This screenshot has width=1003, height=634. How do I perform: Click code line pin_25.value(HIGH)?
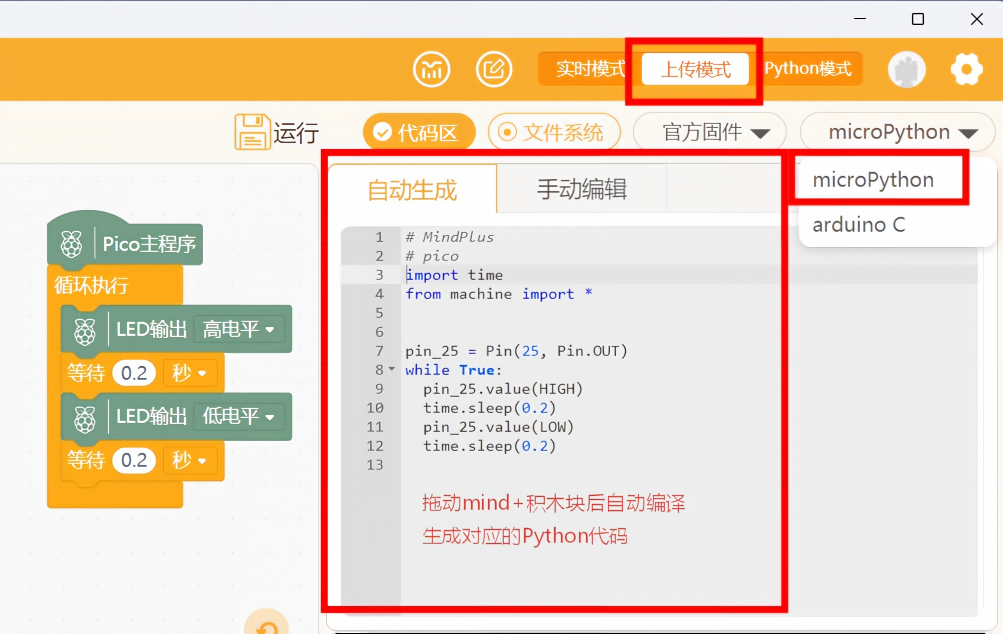(503, 389)
